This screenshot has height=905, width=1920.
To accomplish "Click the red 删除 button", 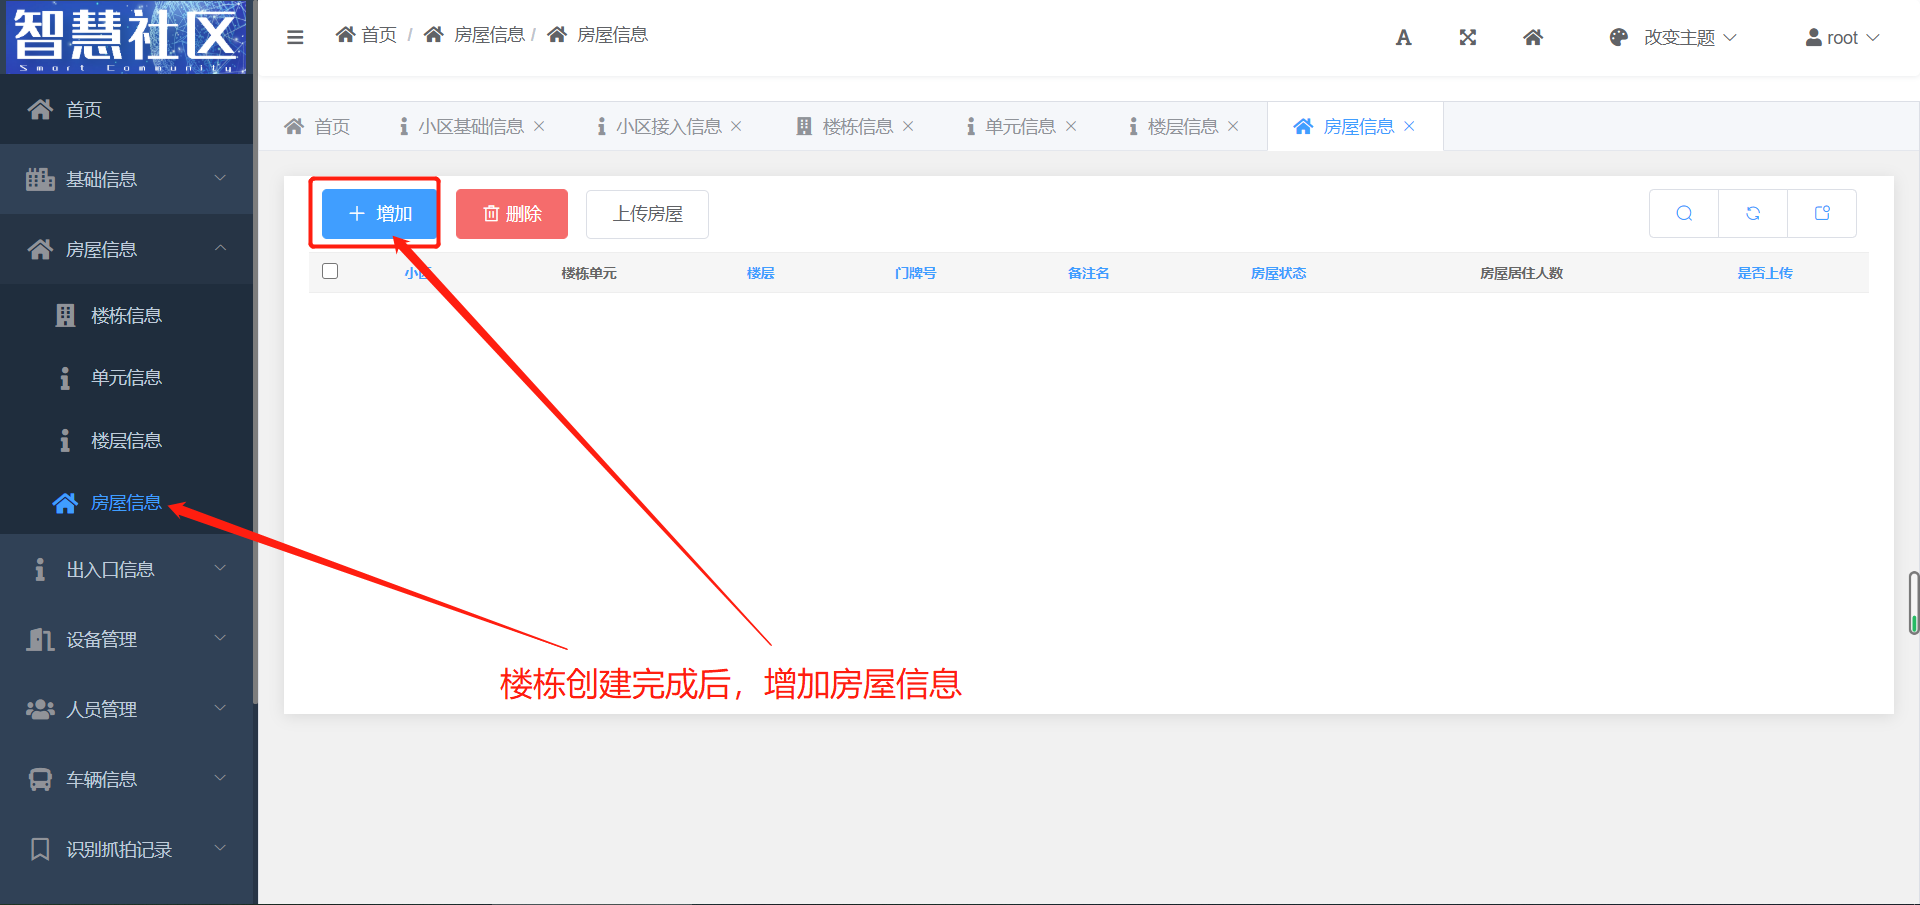I will tap(512, 214).
